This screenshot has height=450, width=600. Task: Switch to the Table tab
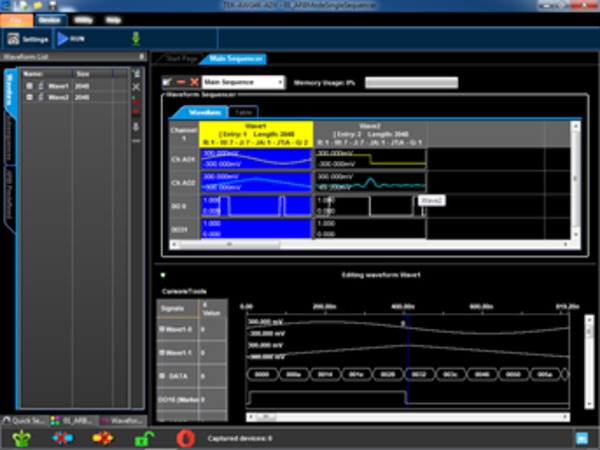(x=242, y=112)
